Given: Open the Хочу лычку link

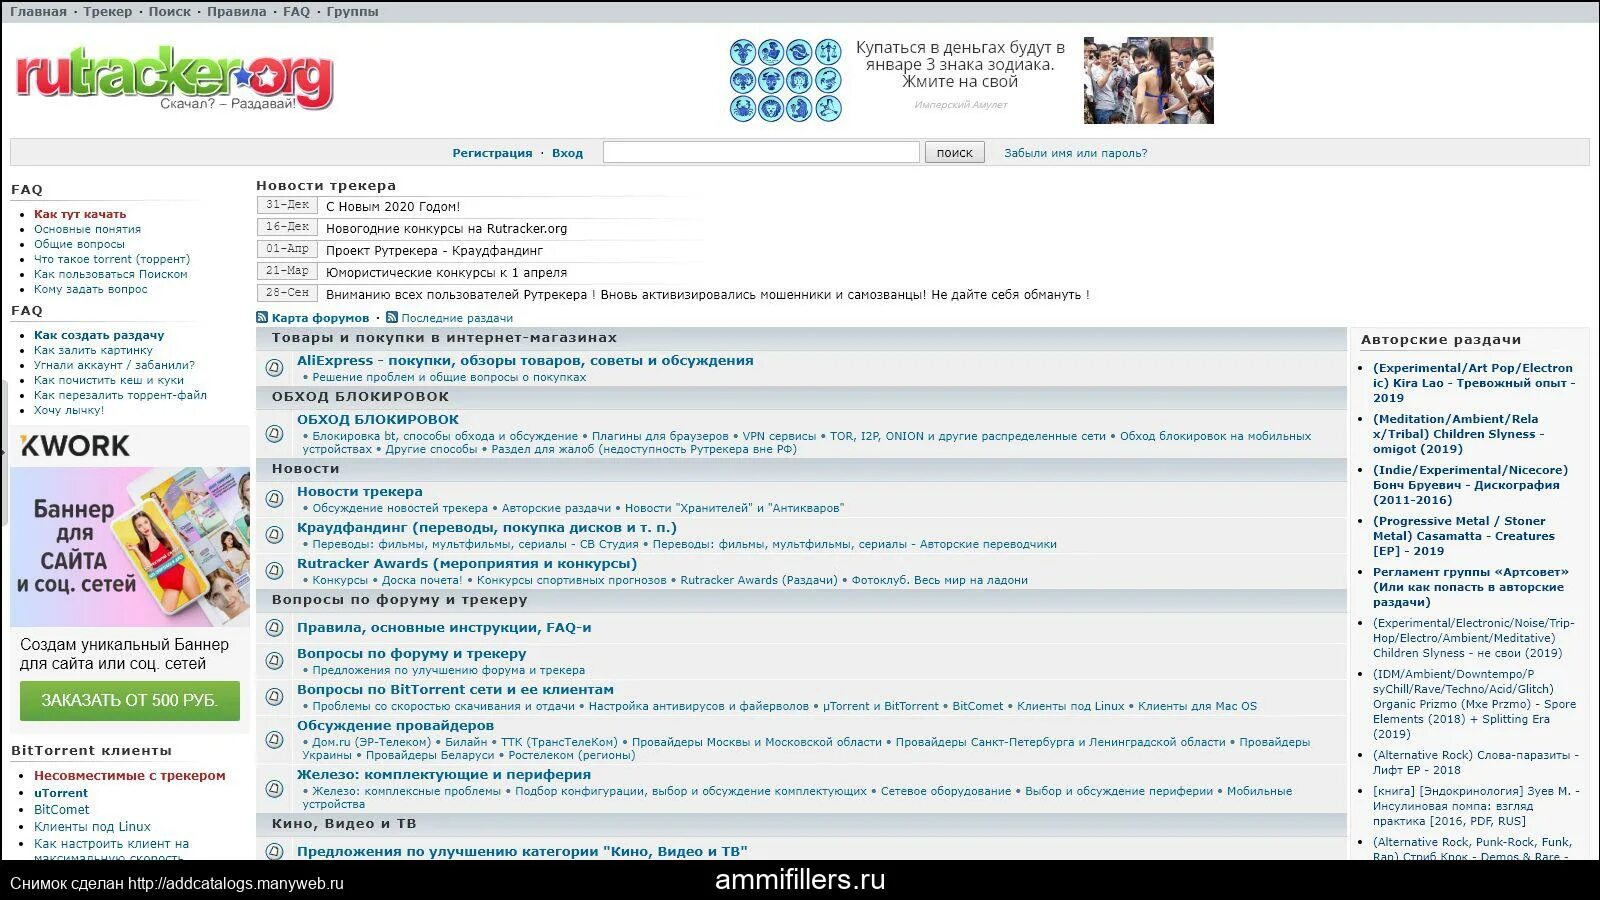Looking at the screenshot, I should [x=69, y=410].
